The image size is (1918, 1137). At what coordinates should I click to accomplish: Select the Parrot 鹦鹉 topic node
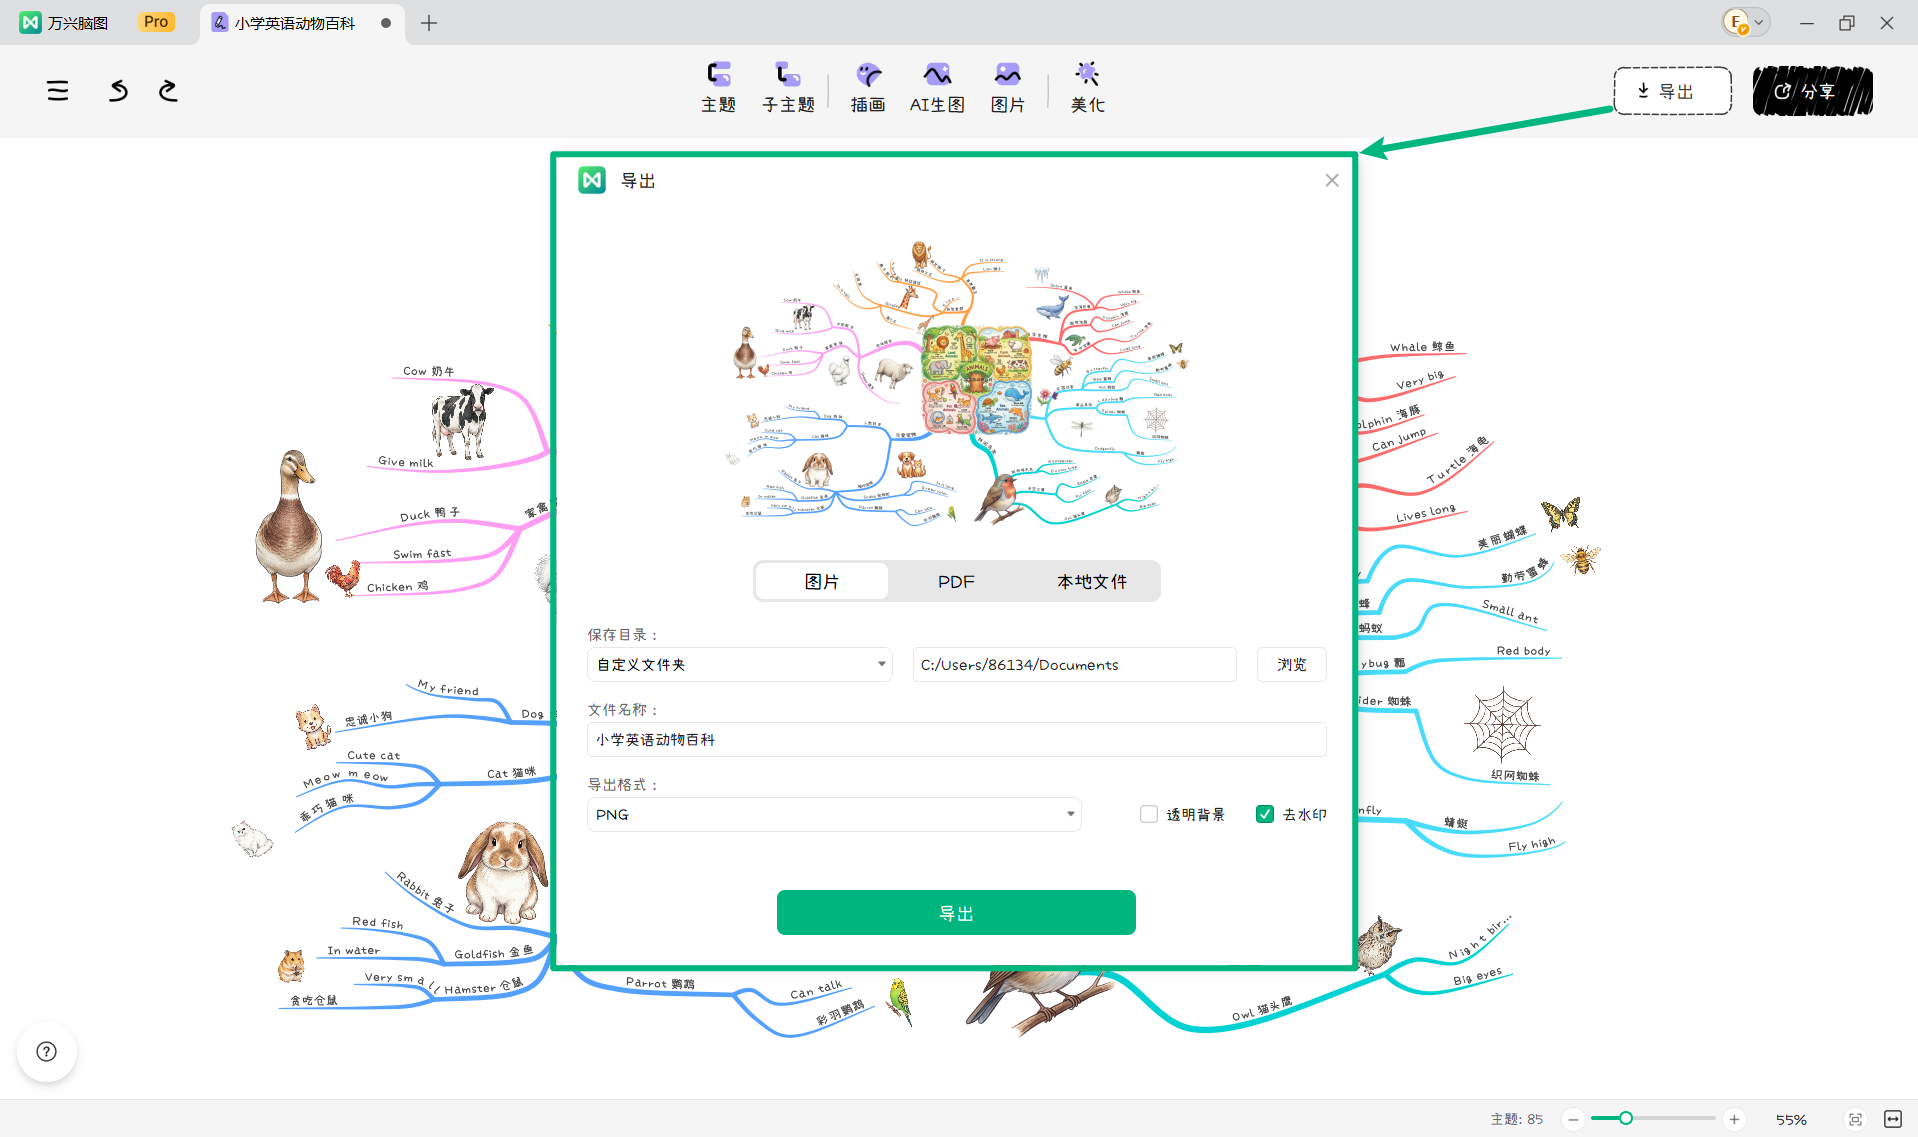(660, 983)
